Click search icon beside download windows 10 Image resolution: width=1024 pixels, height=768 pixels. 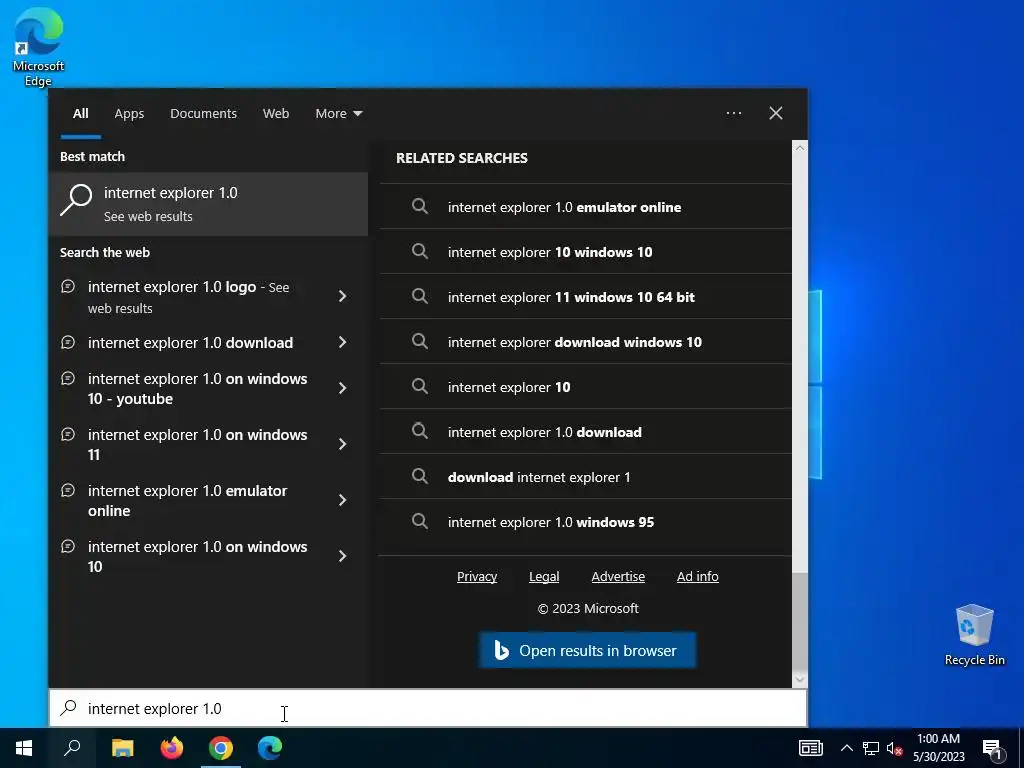pos(420,342)
